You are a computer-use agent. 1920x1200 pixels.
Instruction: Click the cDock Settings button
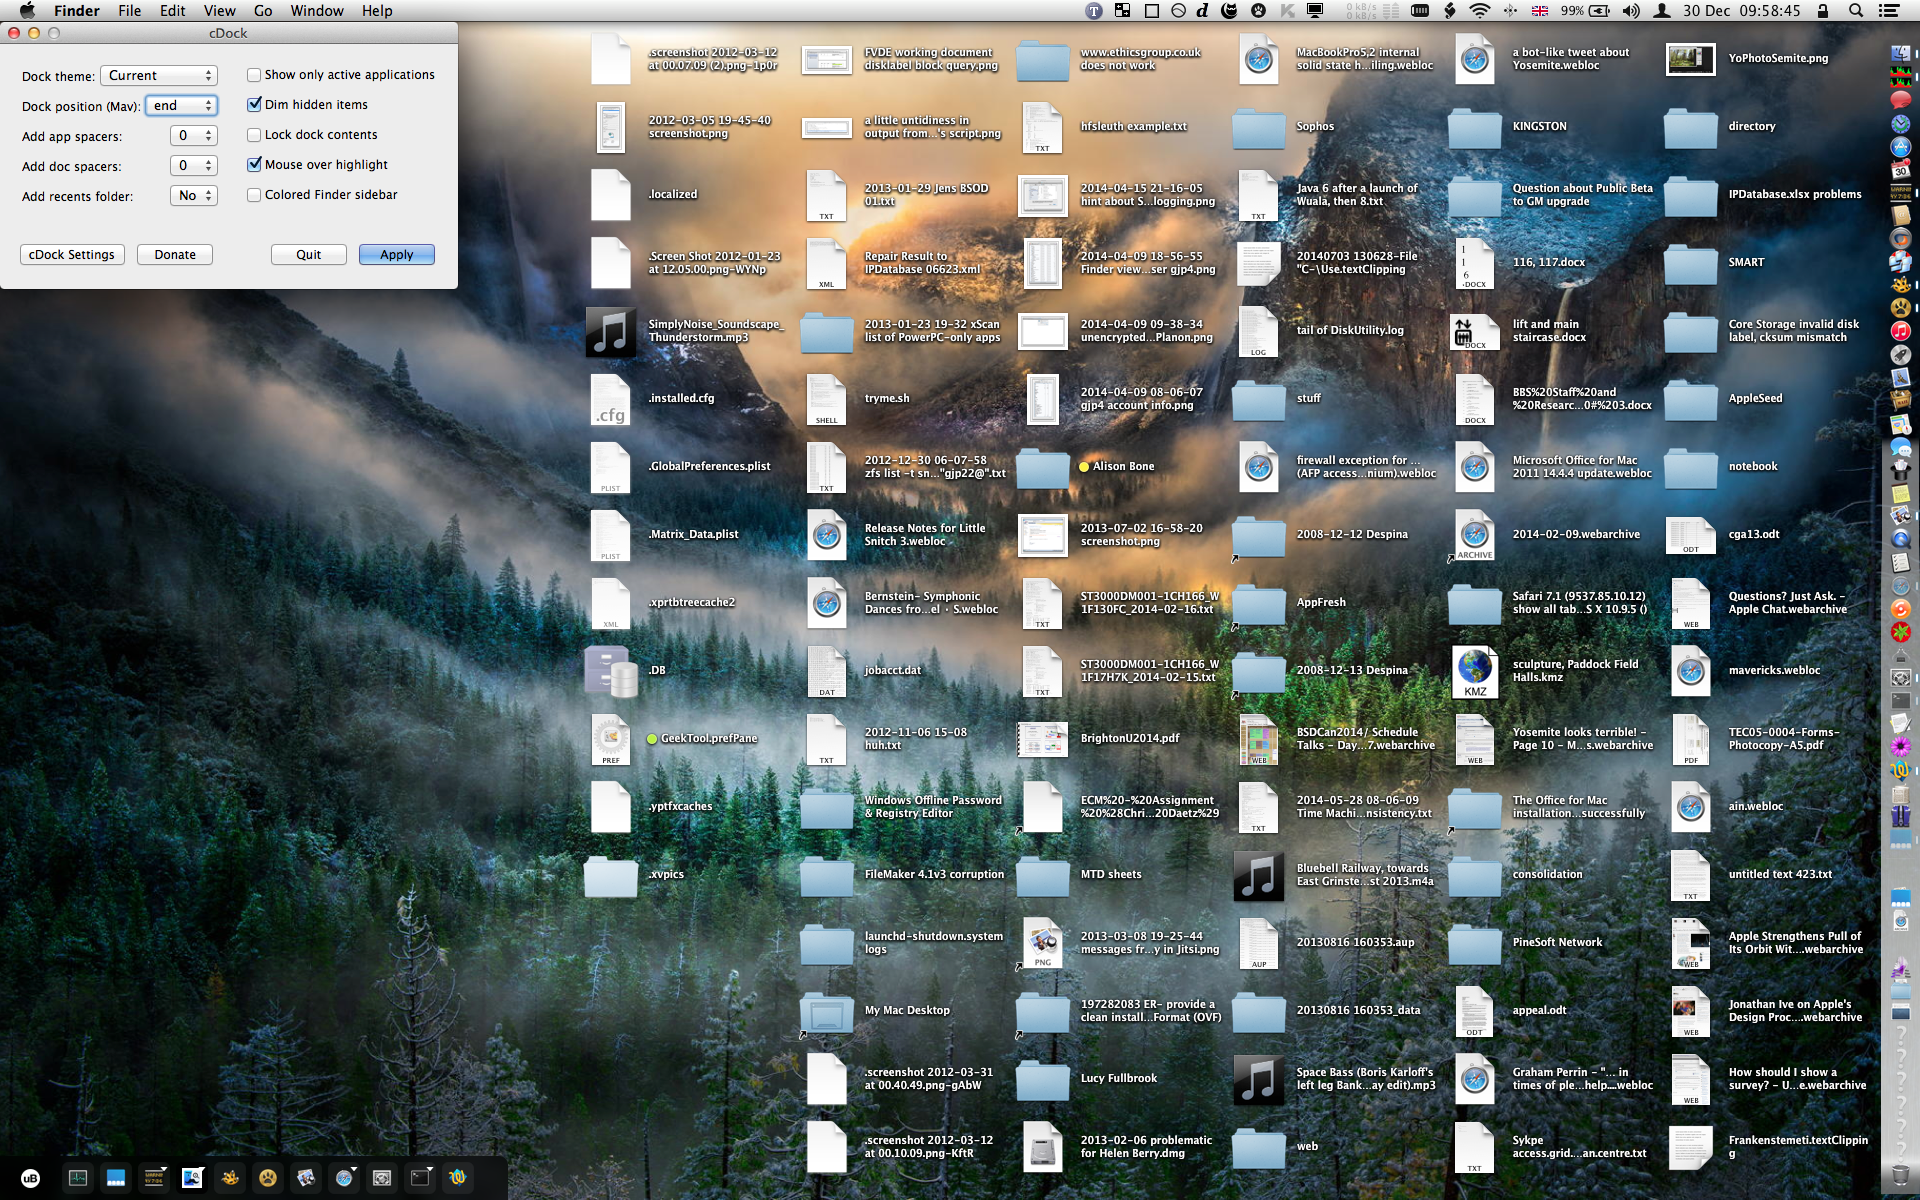point(72,255)
